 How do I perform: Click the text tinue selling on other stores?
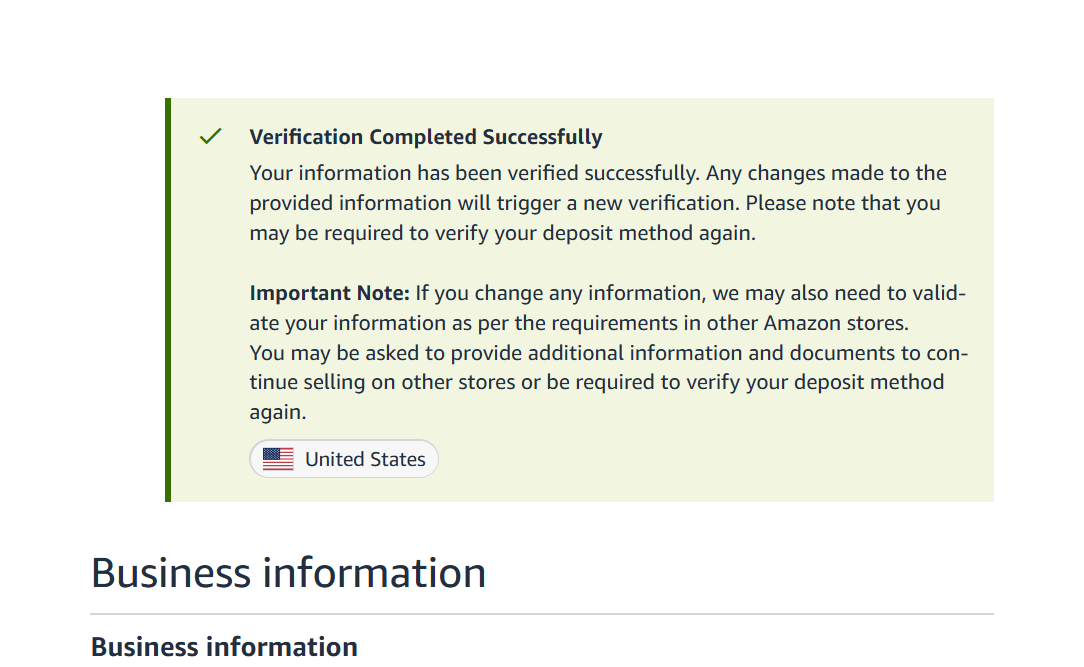(x=382, y=382)
